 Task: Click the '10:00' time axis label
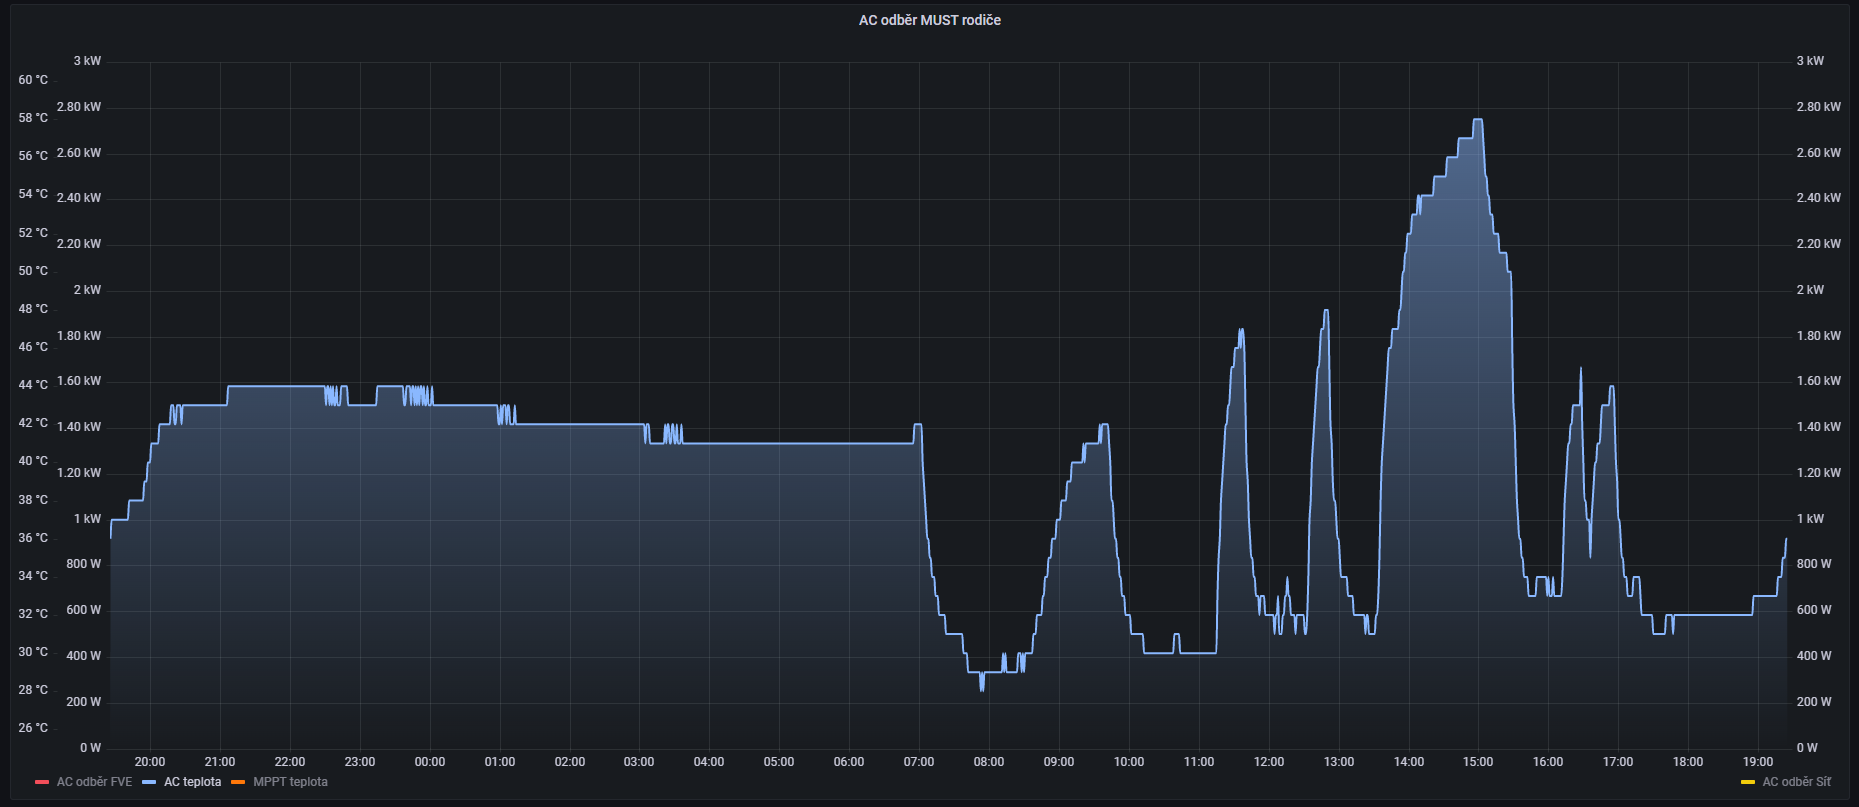1129,762
